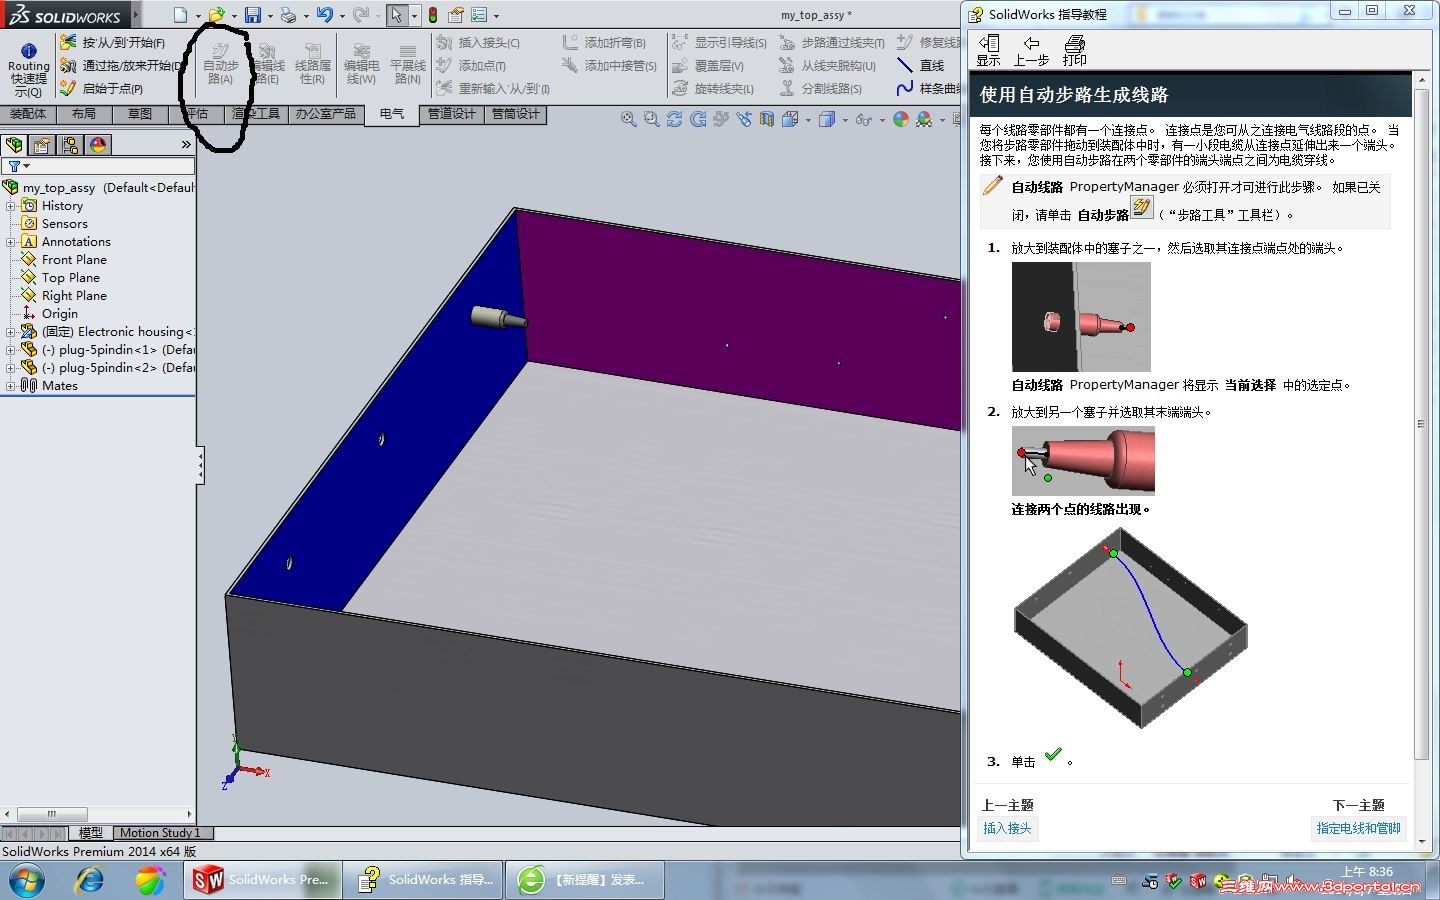1440x900 pixels.
Task: Click the Edit Appearance color ball icon
Action: tap(901, 119)
